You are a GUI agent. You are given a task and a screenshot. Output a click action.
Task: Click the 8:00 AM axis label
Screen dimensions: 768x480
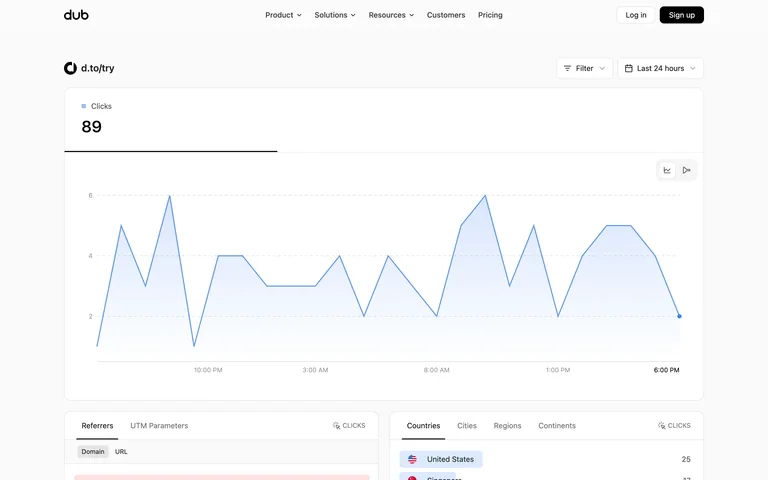pyautogui.click(x=436, y=370)
